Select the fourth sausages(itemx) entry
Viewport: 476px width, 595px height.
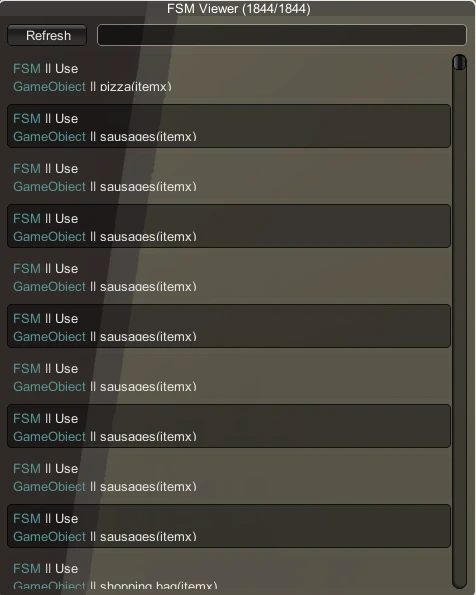pyautogui.click(x=229, y=276)
